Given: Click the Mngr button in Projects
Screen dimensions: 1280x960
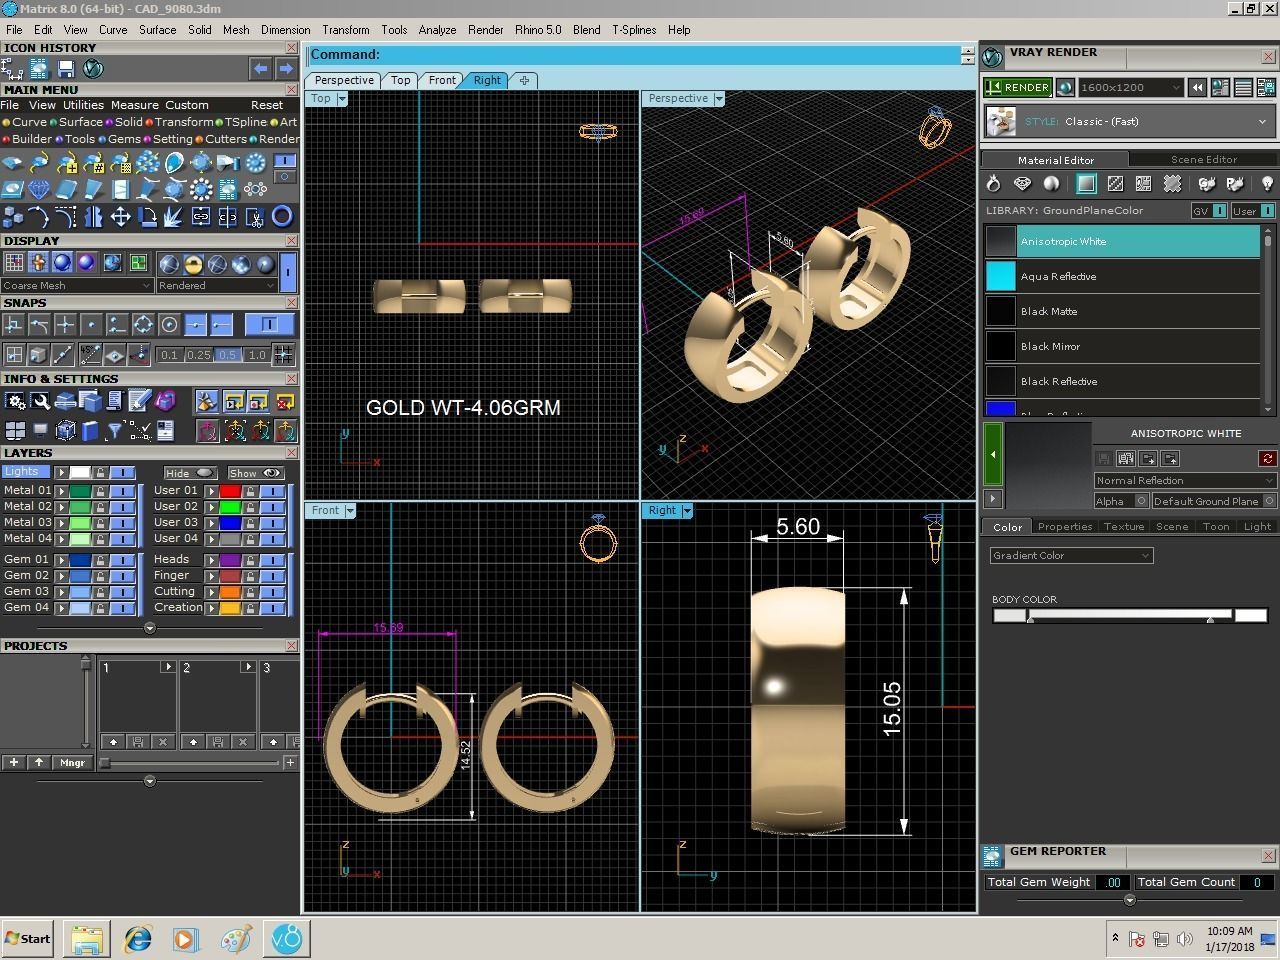Looking at the screenshot, I should pos(72,763).
